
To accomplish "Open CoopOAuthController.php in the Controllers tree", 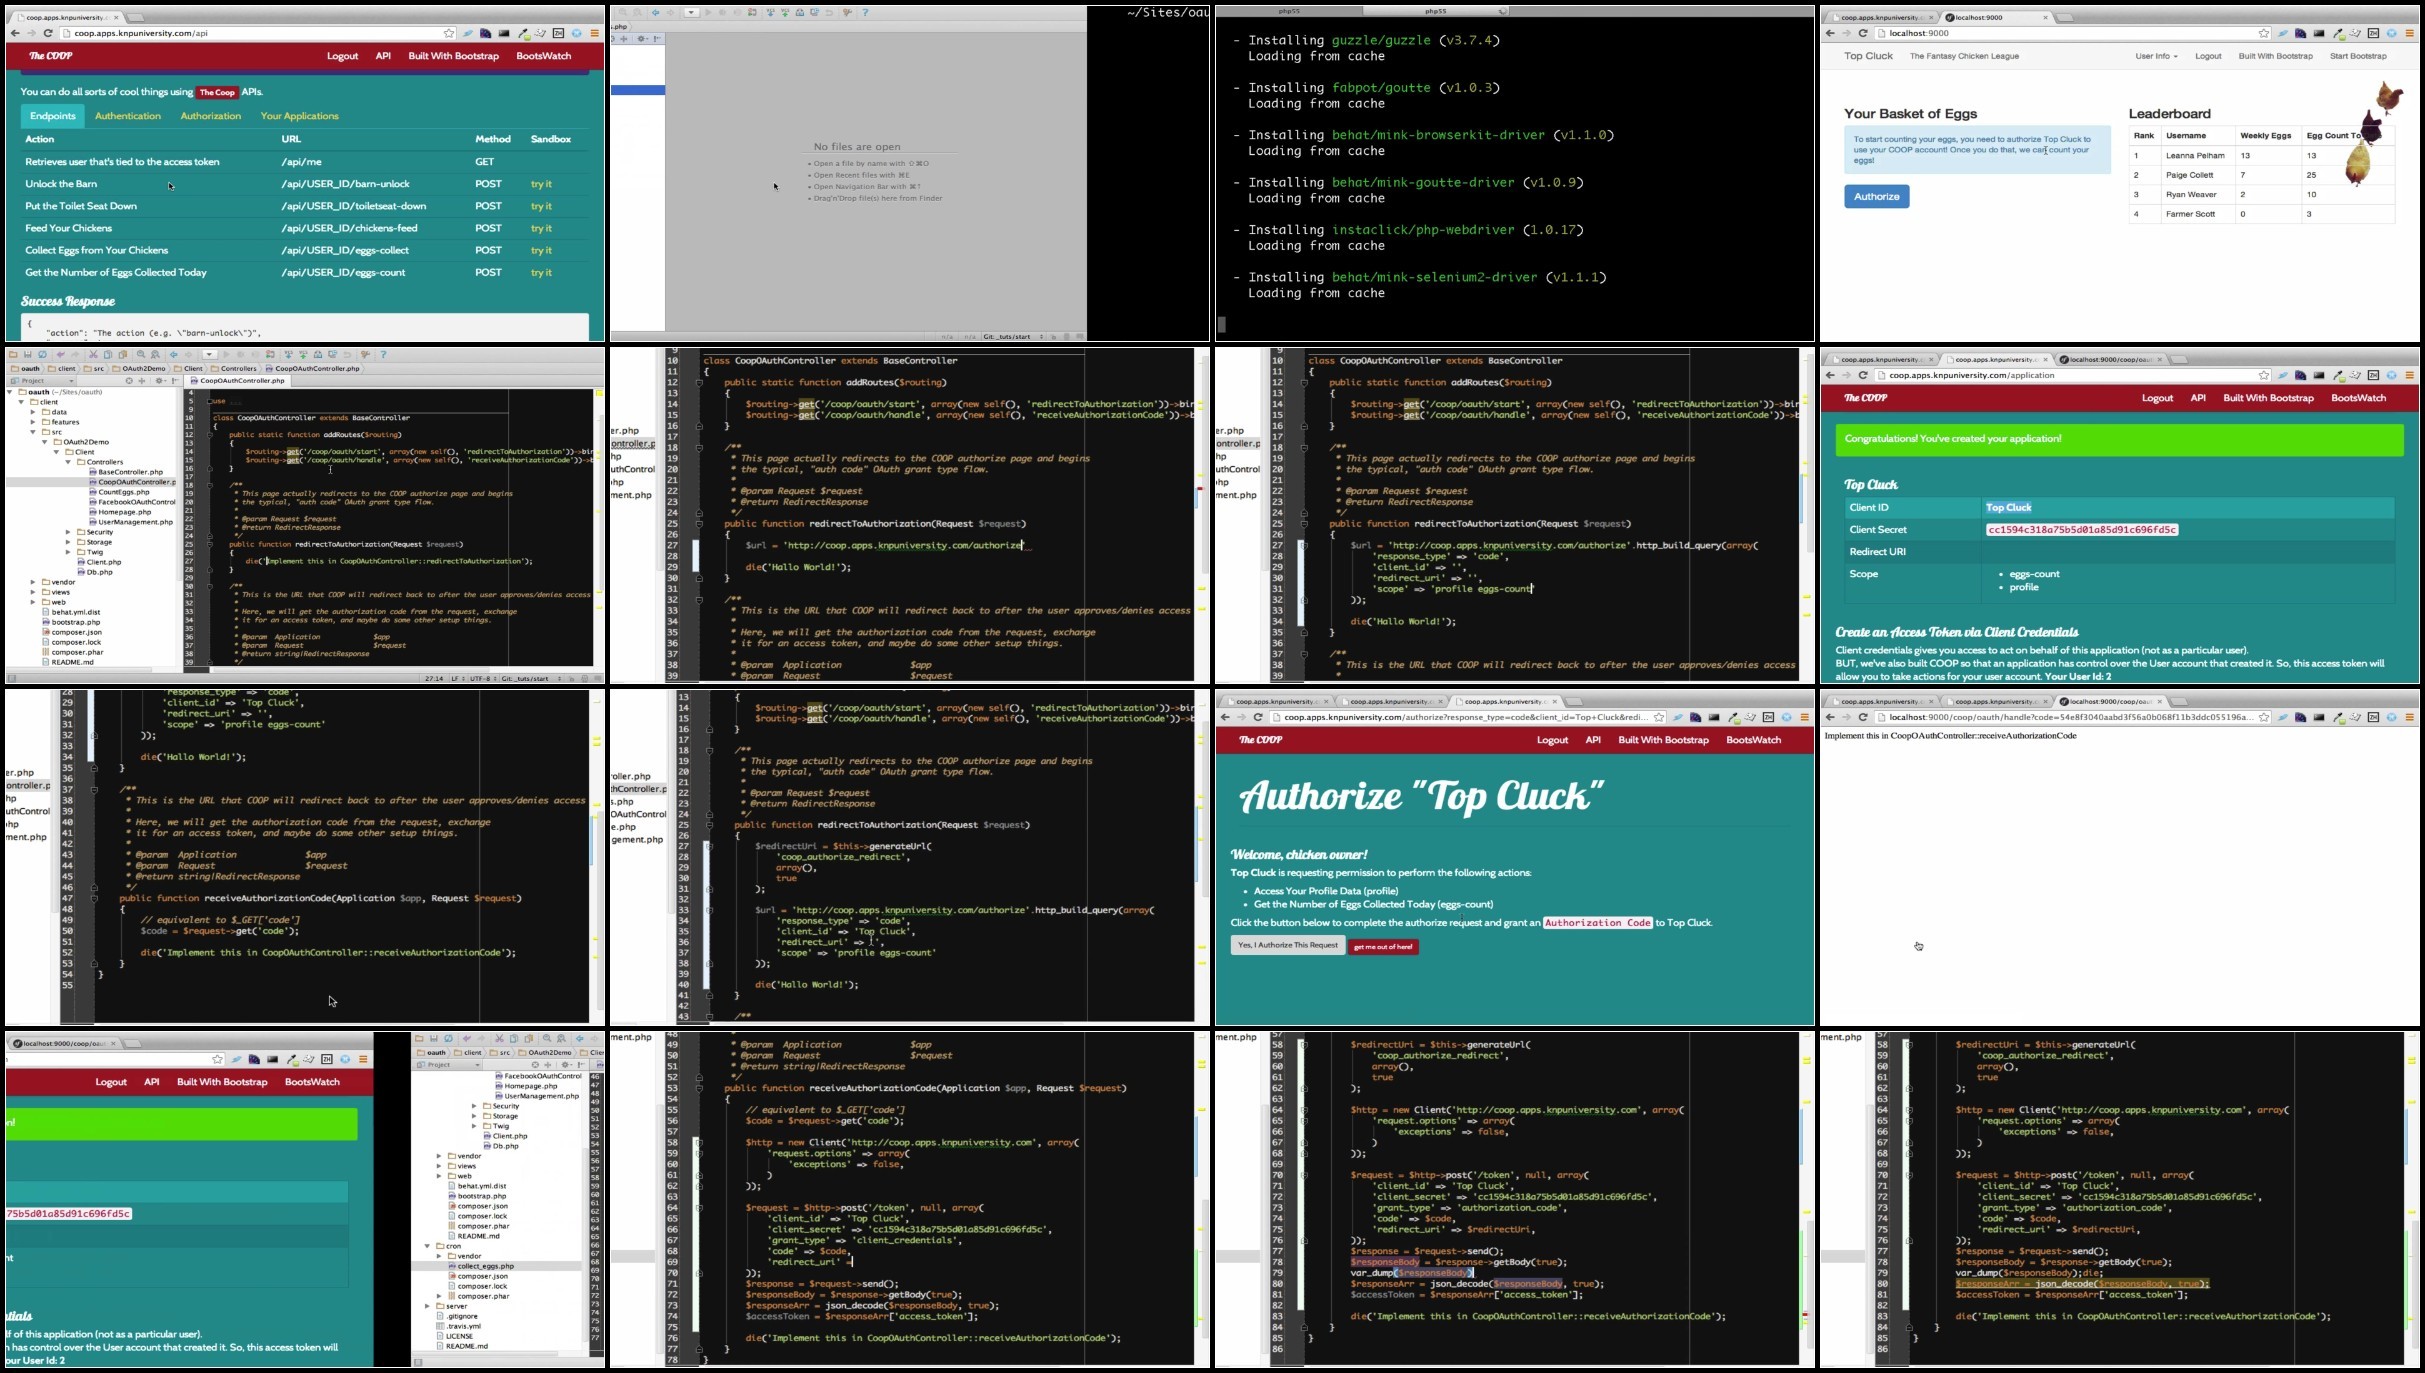I will [x=136, y=482].
